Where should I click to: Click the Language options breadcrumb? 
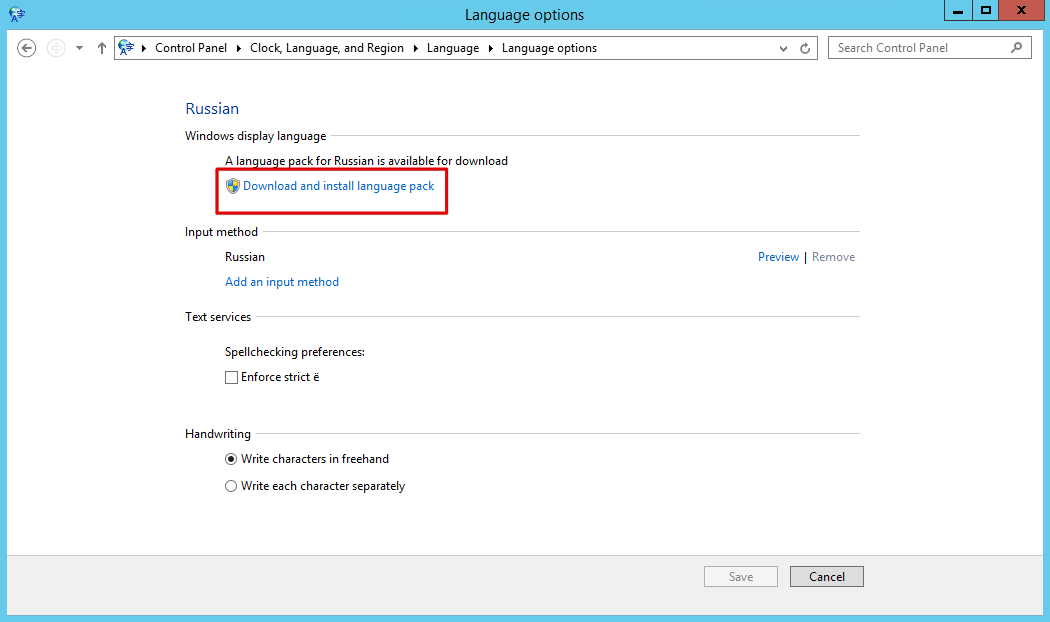click(x=549, y=48)
